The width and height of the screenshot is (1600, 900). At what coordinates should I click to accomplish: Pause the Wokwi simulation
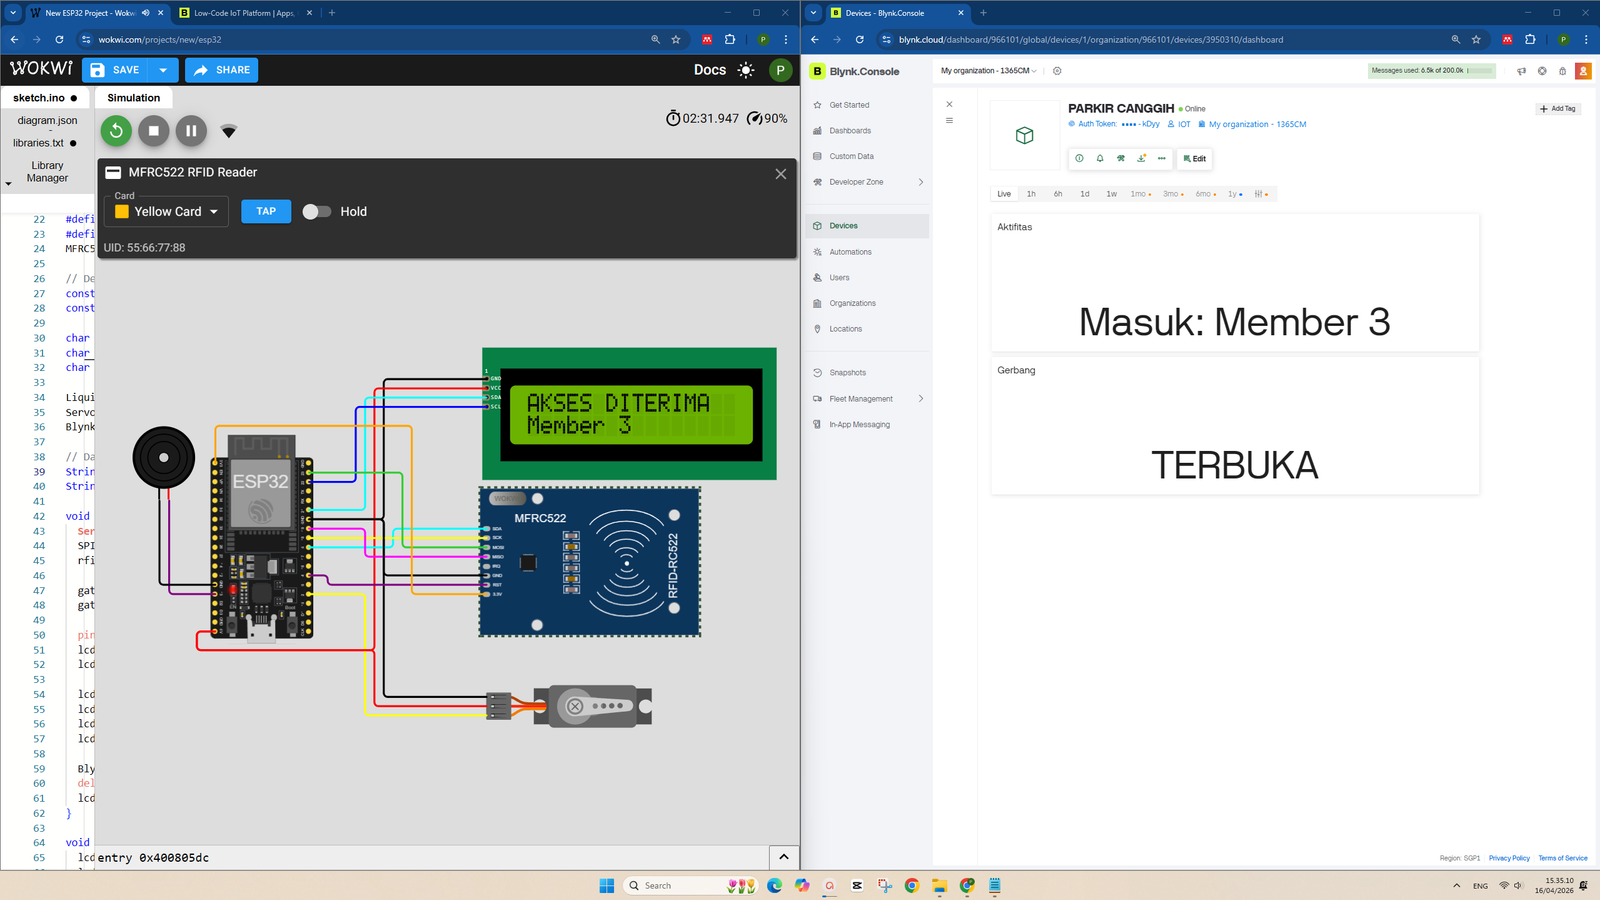click(191, 131)
